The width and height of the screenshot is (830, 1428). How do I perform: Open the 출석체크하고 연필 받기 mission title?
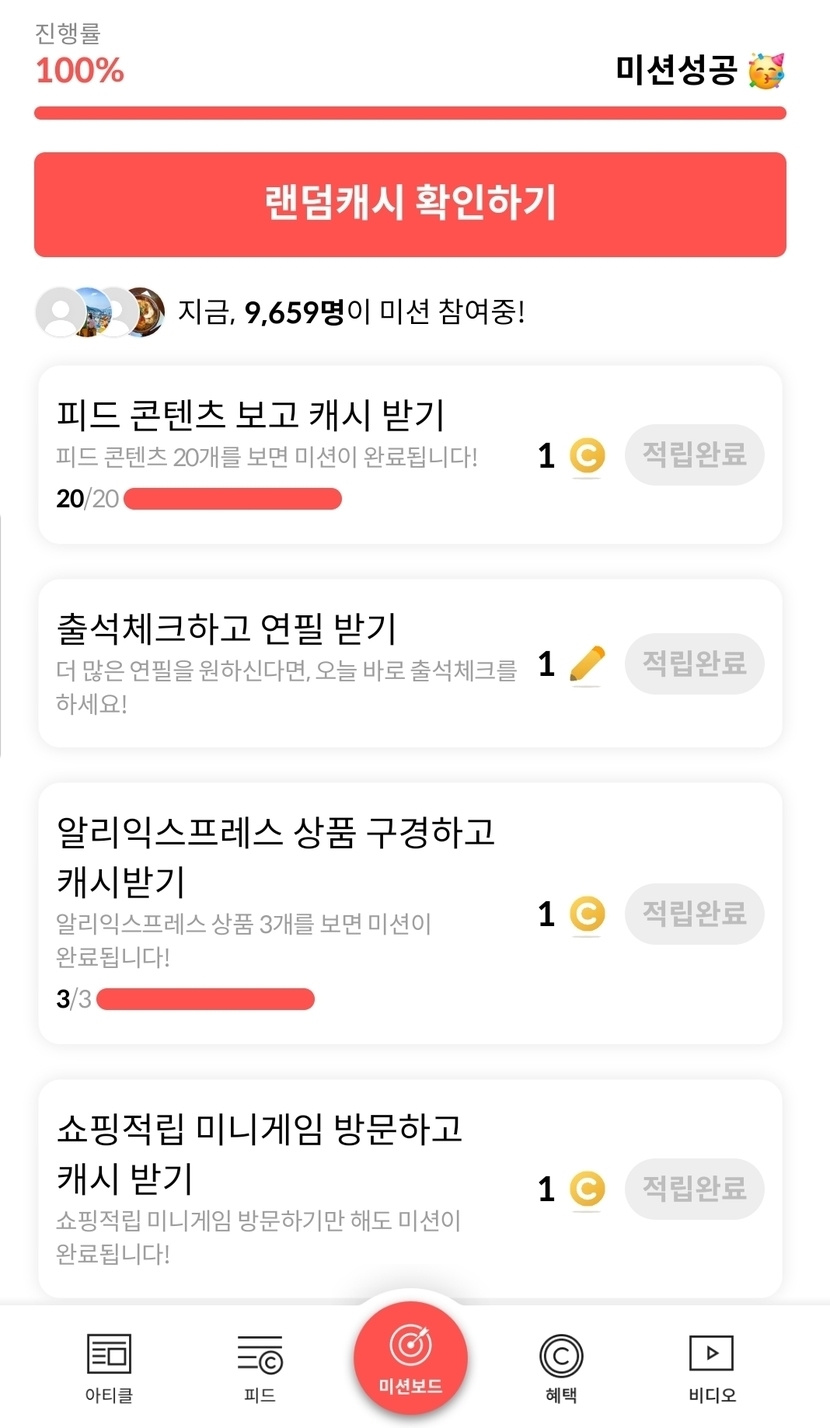(227, 629)
